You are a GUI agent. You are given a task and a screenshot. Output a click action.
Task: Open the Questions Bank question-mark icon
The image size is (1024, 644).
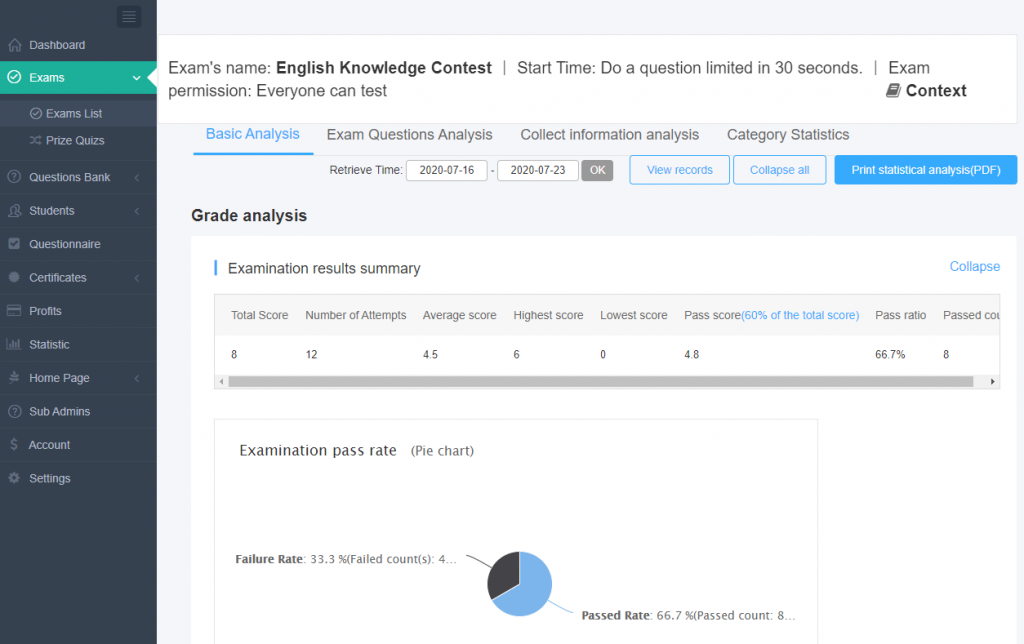click(14, 178)
